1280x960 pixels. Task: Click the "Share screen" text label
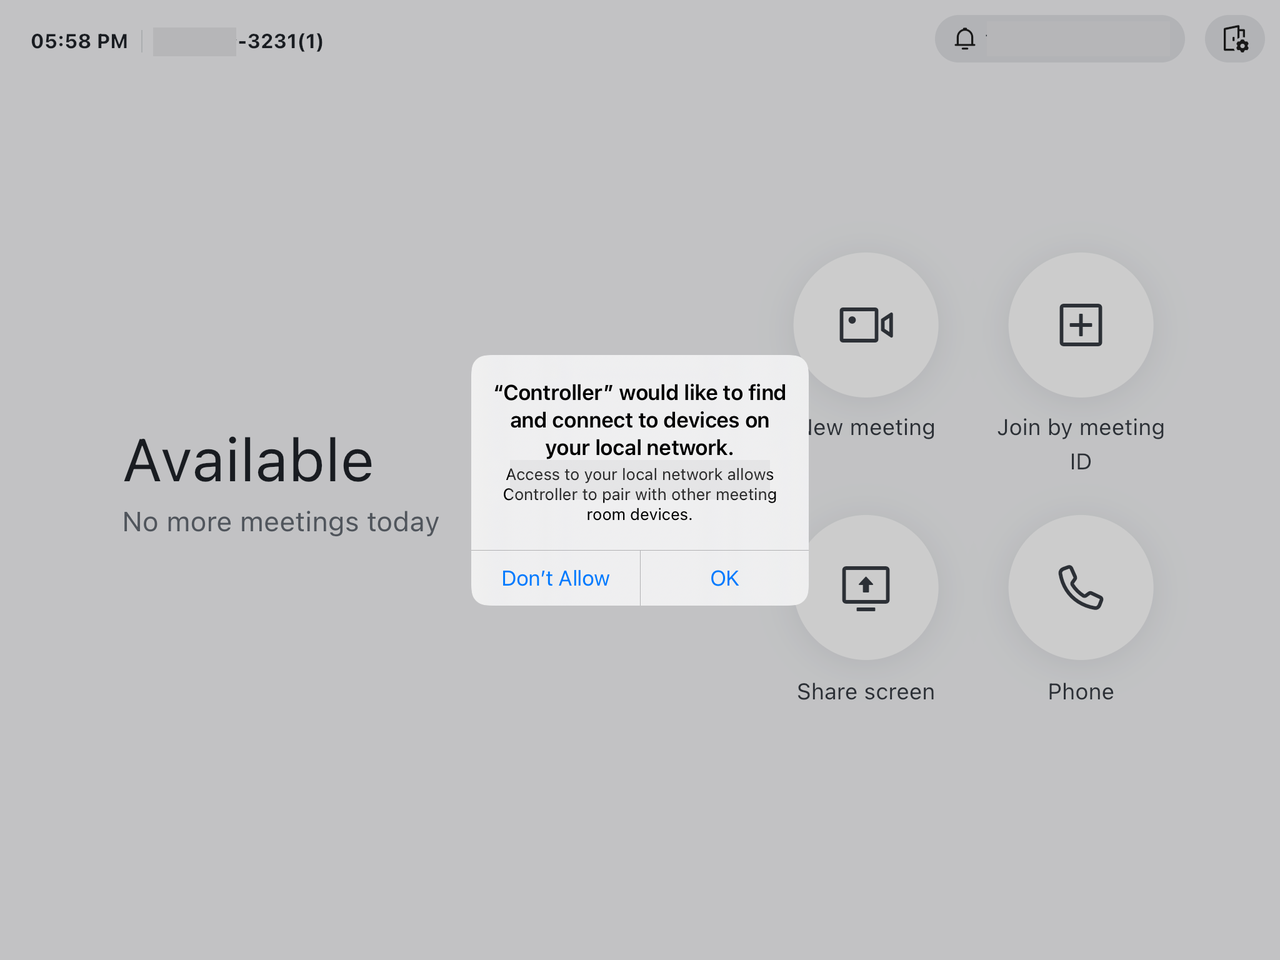[866, 692]
